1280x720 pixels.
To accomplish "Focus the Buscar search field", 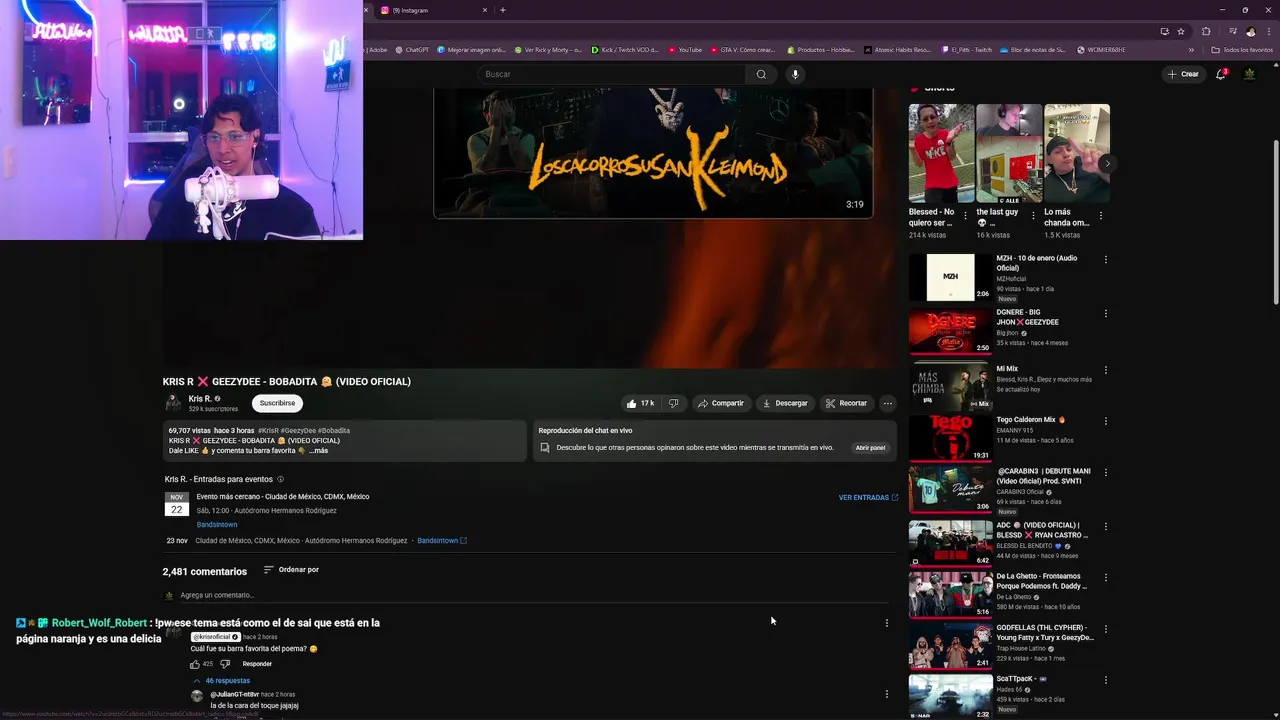I will (610, 74).
